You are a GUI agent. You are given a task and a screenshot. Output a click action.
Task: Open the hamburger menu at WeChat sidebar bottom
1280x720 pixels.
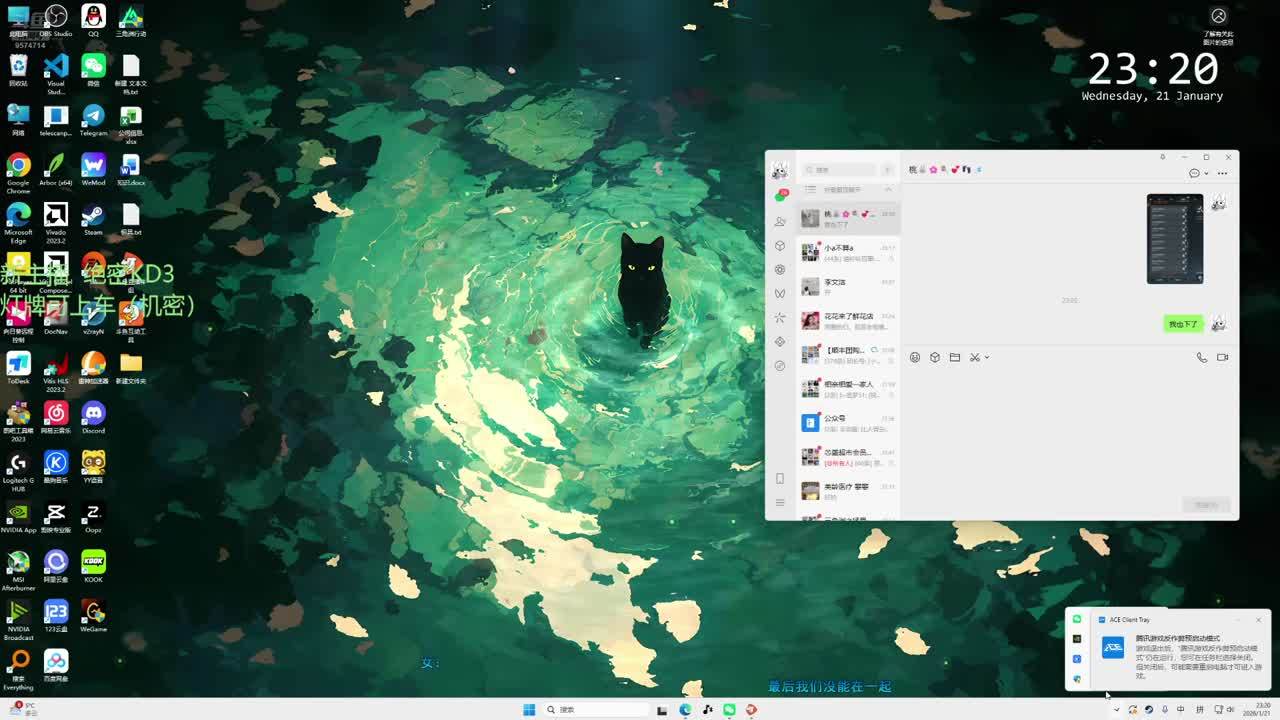(780, 502)
